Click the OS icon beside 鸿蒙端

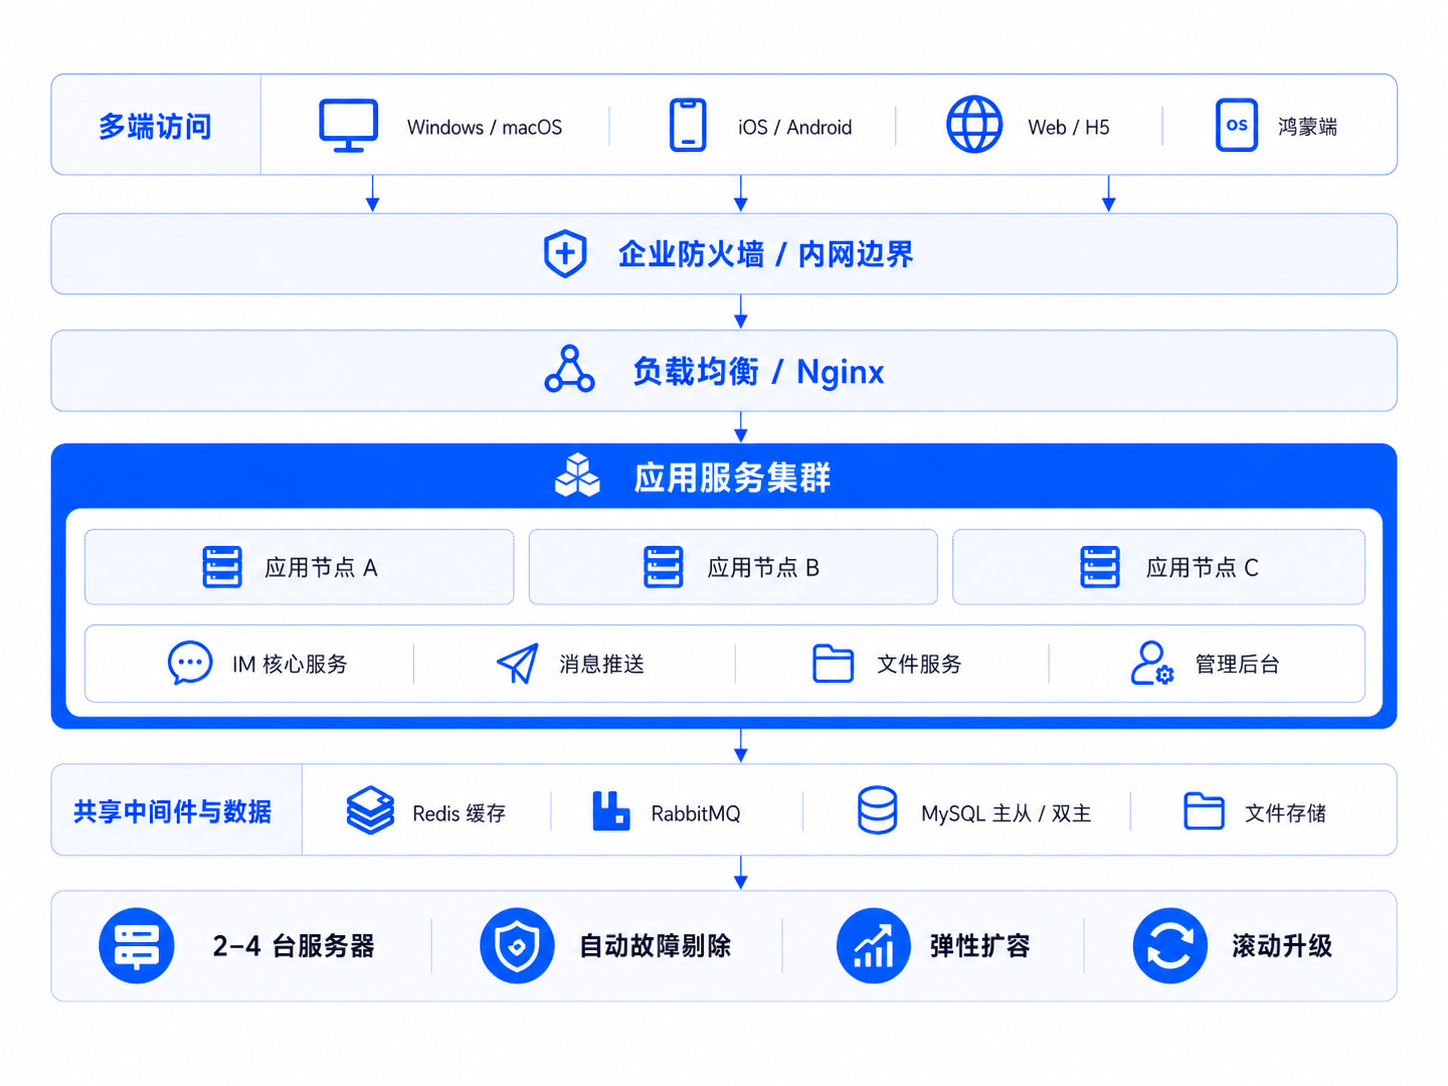[x=1237, y=125]
